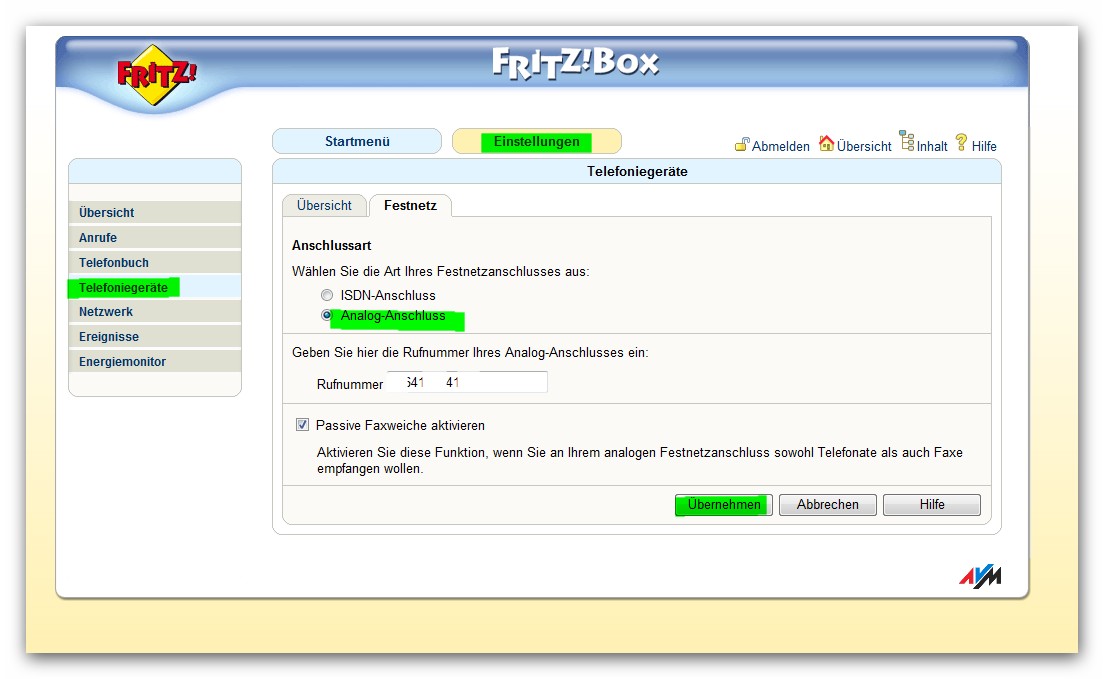The height and width of the screenshot is (679, 1104).
Task: Open Telefonbuch in the sidebar
Action: (155, 262)
